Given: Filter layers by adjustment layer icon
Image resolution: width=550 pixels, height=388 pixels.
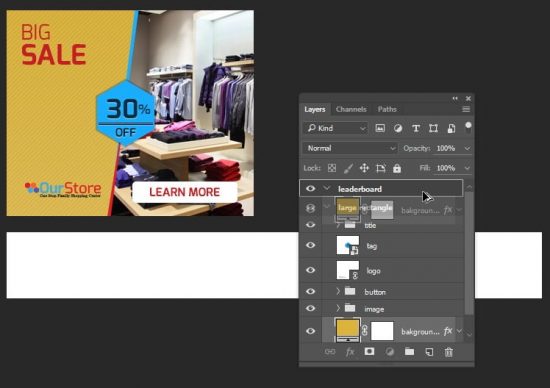Looking at the screenshot, I should 398,128.
